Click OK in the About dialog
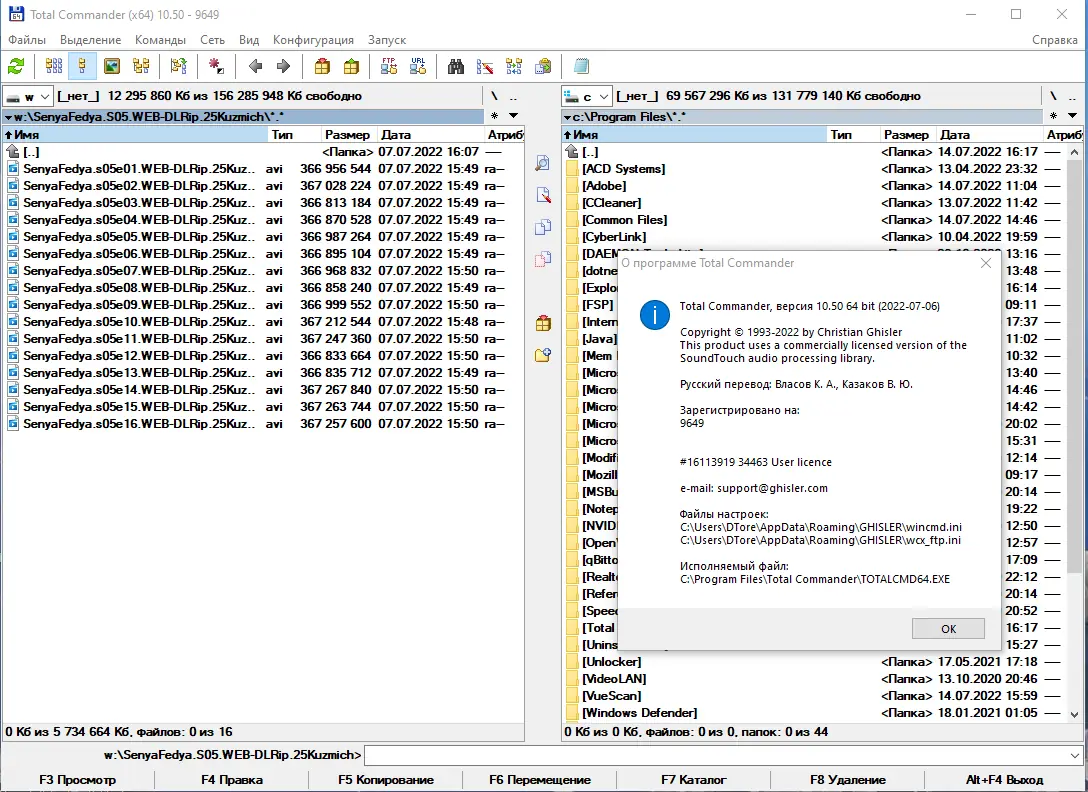 point(947,628)
